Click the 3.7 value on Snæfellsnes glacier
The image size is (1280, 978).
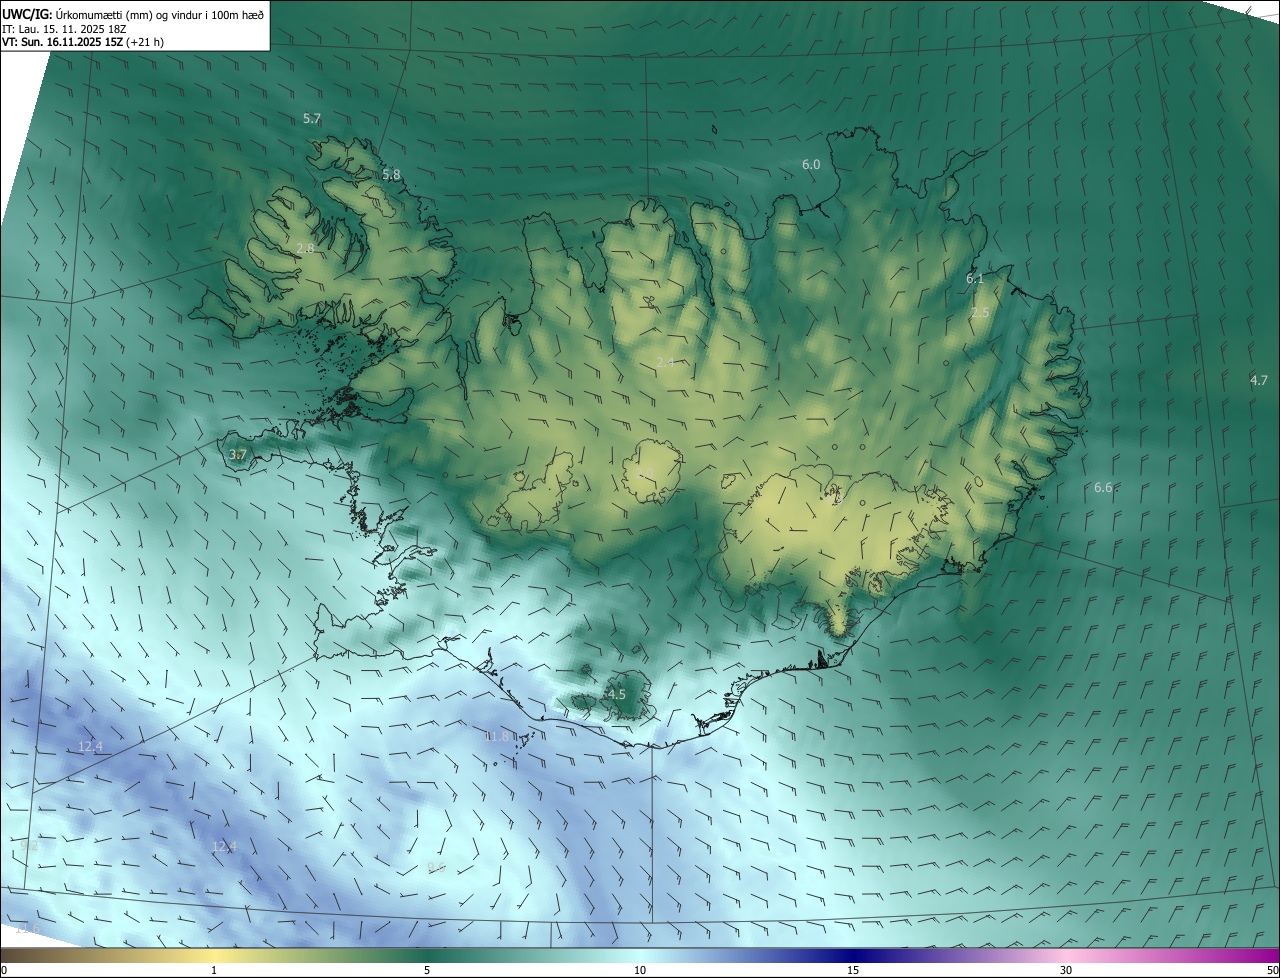(x=237, y=456)
